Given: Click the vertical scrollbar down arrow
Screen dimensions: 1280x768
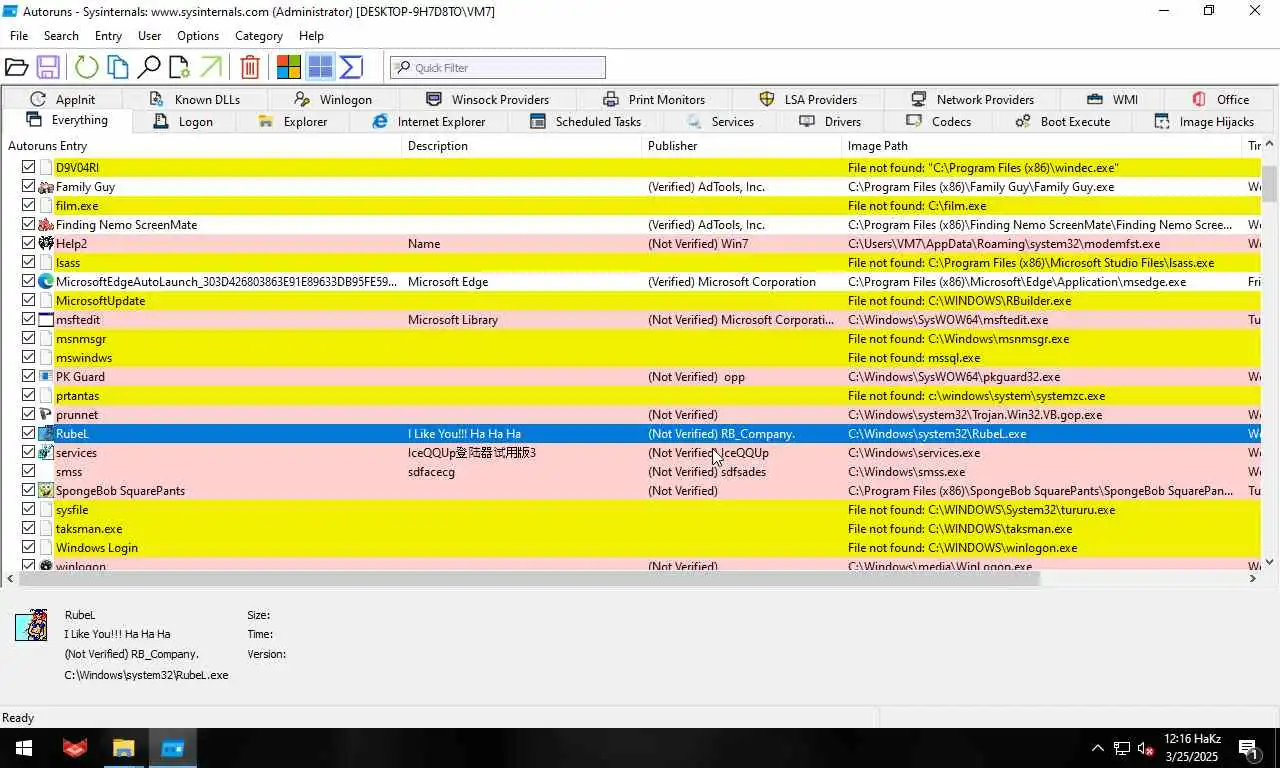Looking at the screenshot, I should click(x=1270, y=562).
